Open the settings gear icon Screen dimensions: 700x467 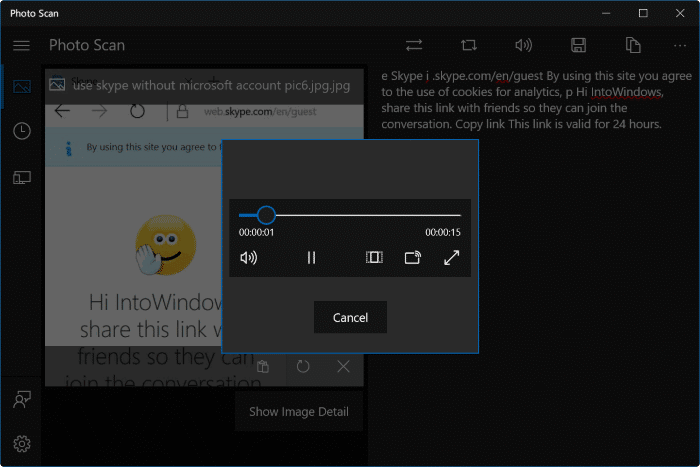click(22, 444)
